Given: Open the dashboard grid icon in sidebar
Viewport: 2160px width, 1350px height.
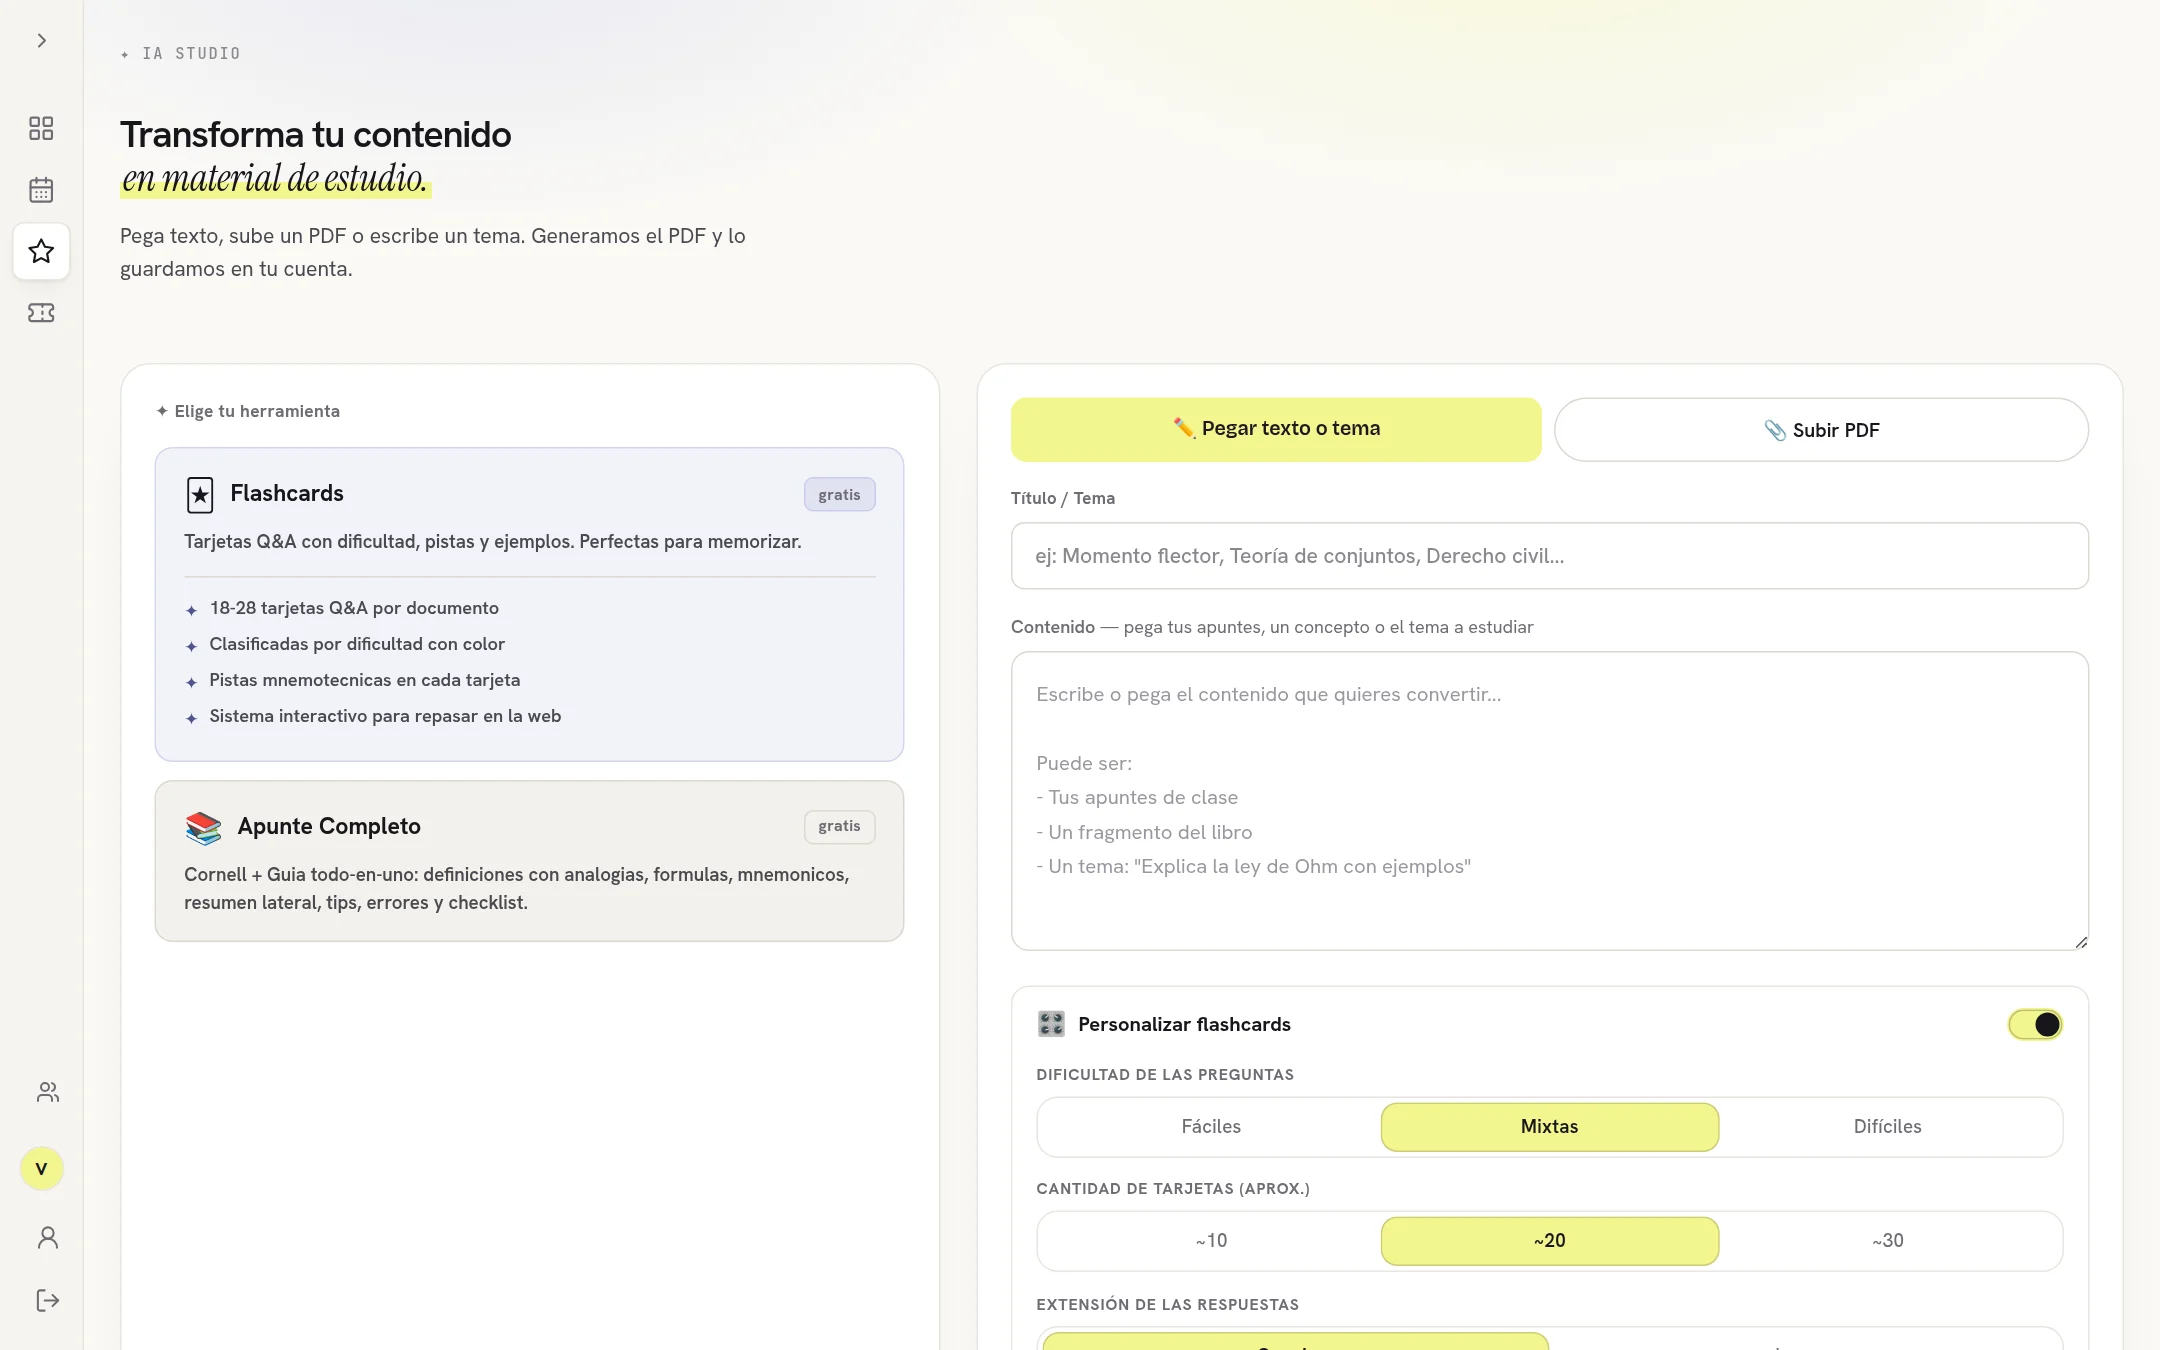Looking at the screenshot, I should [x=41, y=128].
